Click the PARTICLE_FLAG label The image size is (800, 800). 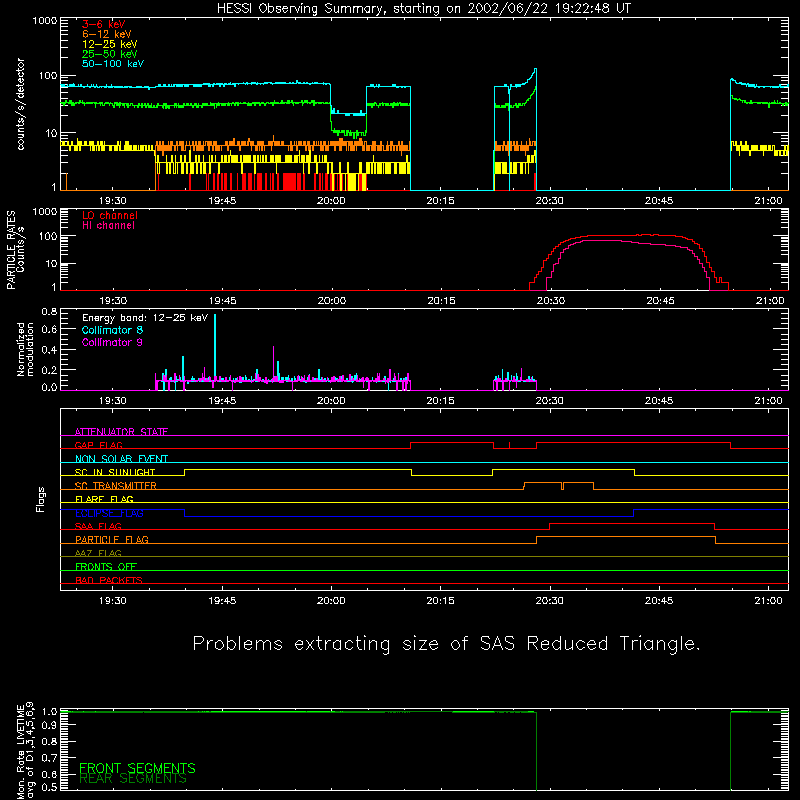[112, 539]
